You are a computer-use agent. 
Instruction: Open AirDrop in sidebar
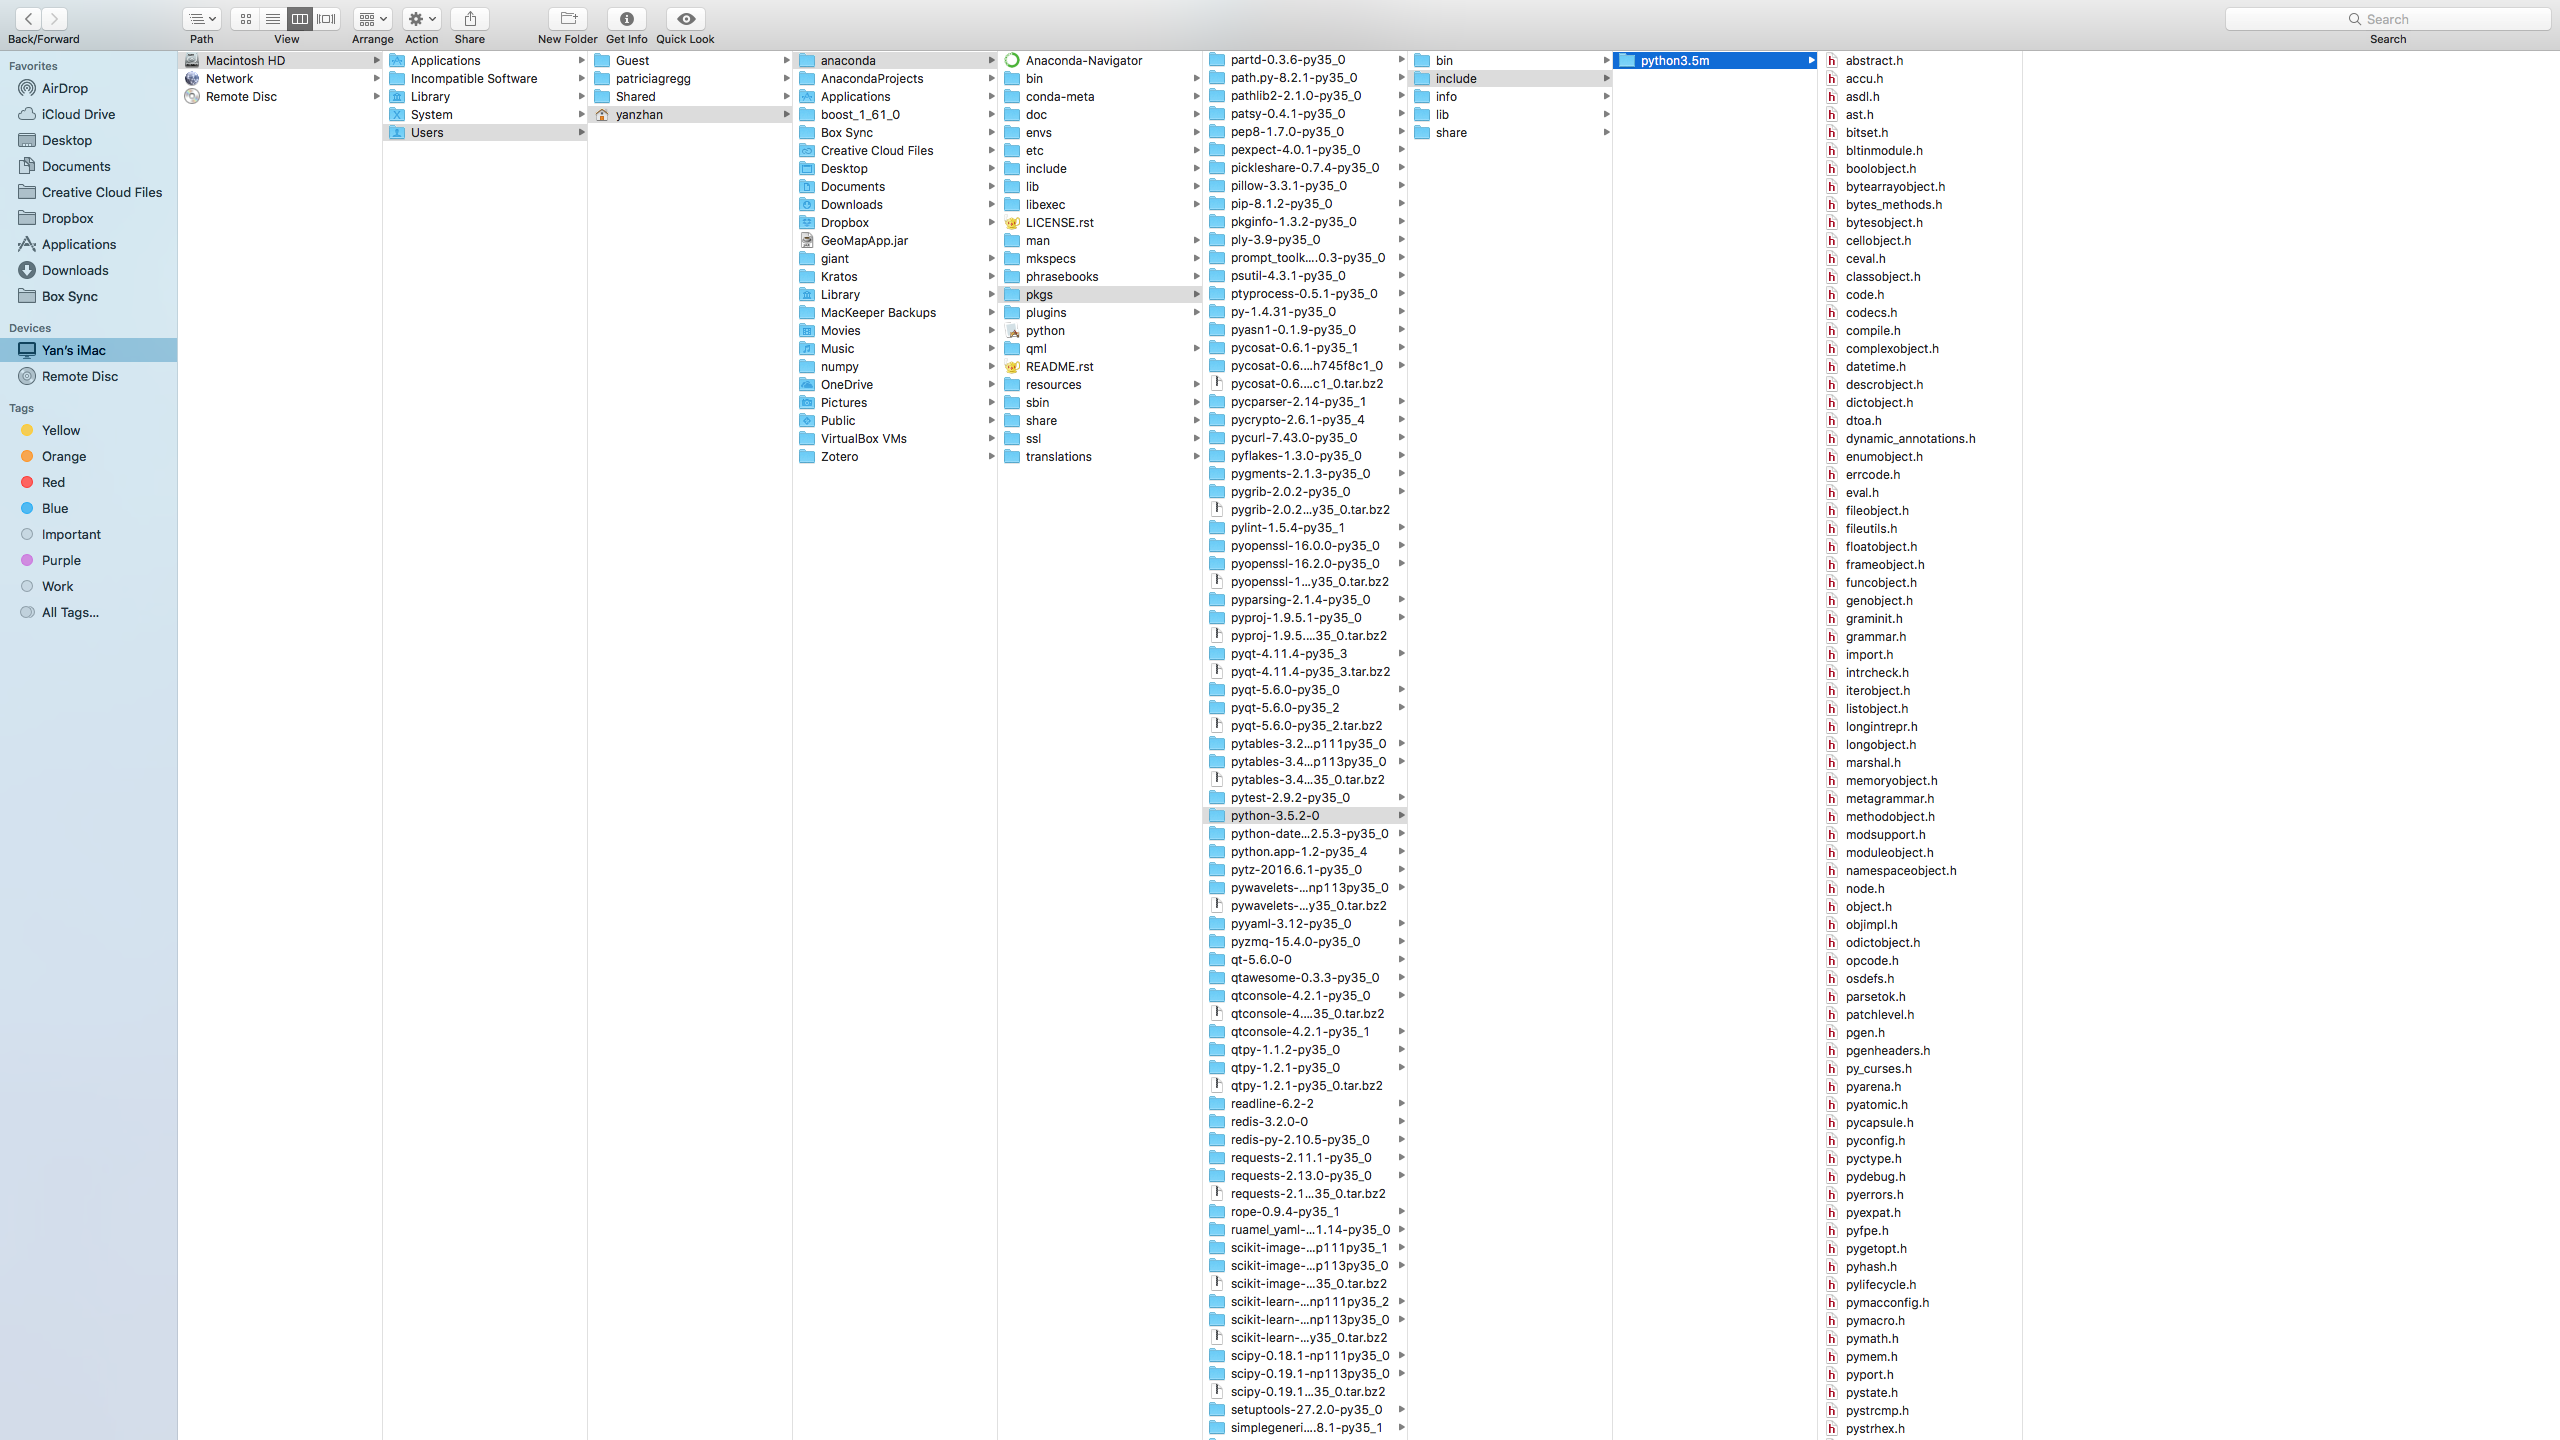88,88
